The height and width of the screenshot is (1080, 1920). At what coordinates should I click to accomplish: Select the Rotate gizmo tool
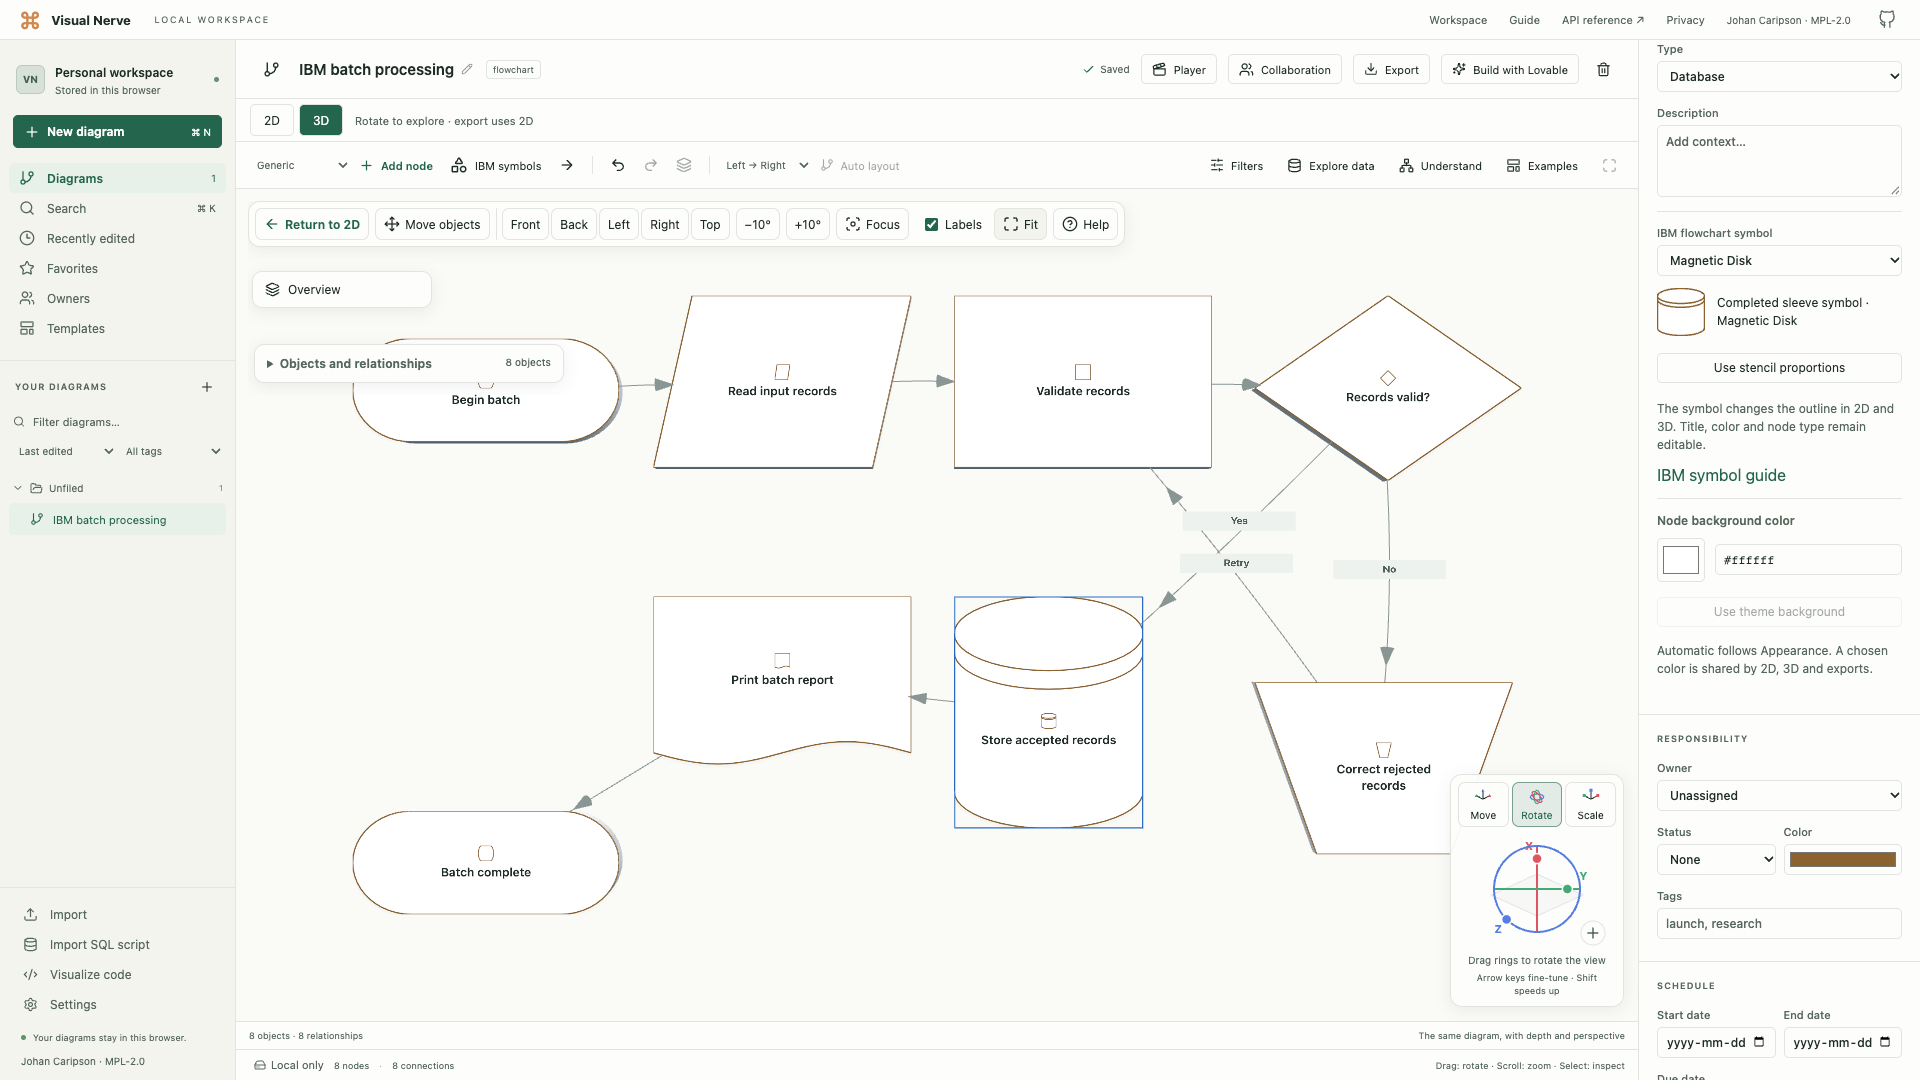(x=1537, y=804)
